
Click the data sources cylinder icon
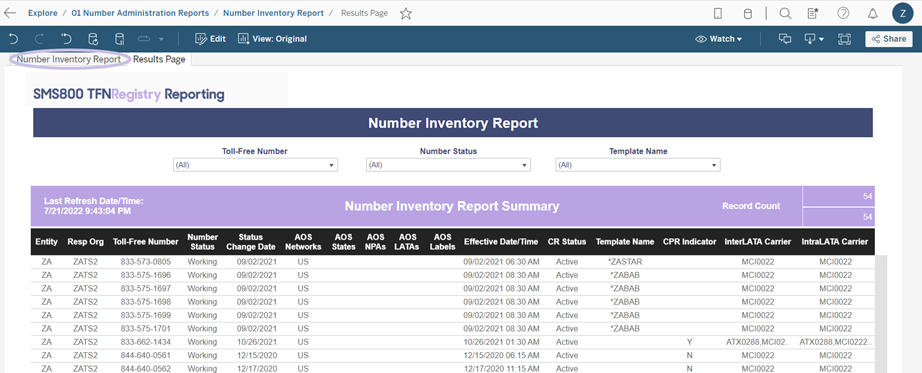[x=747, y=14]
